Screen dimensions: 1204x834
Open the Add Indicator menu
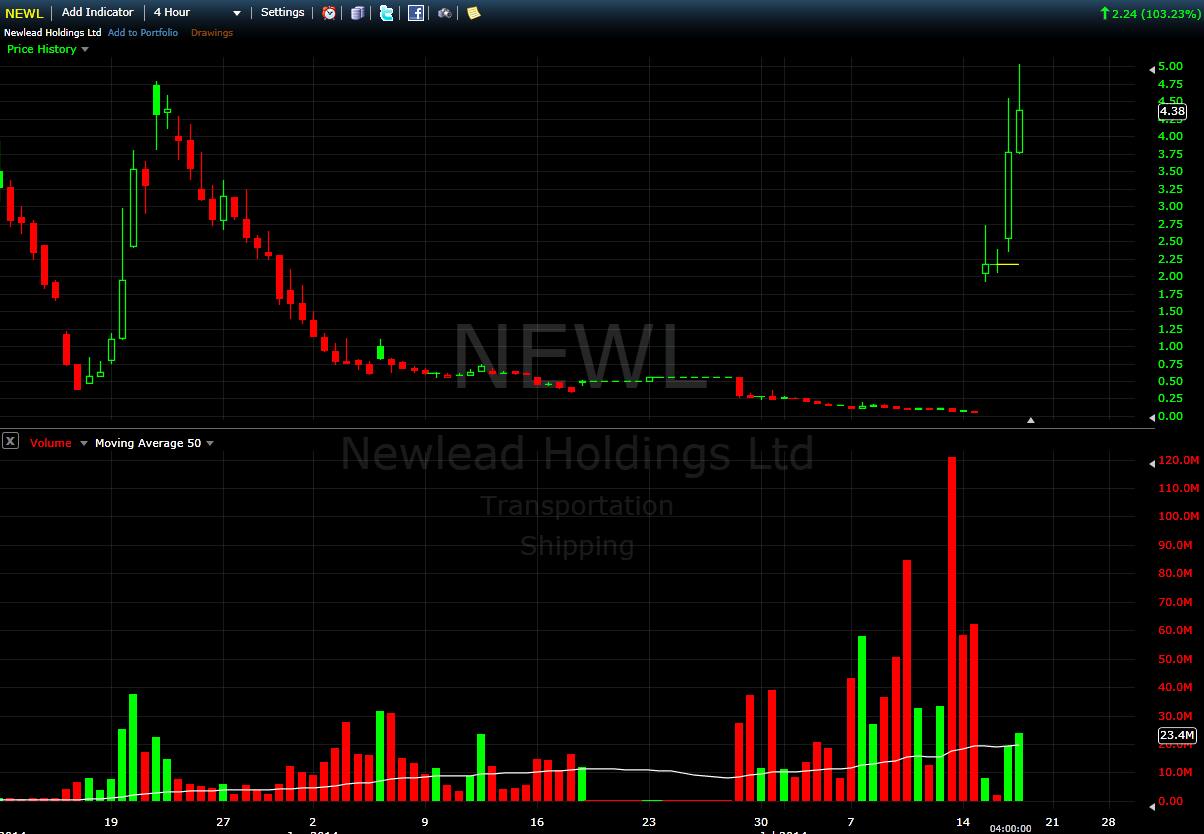pos(97,12)
